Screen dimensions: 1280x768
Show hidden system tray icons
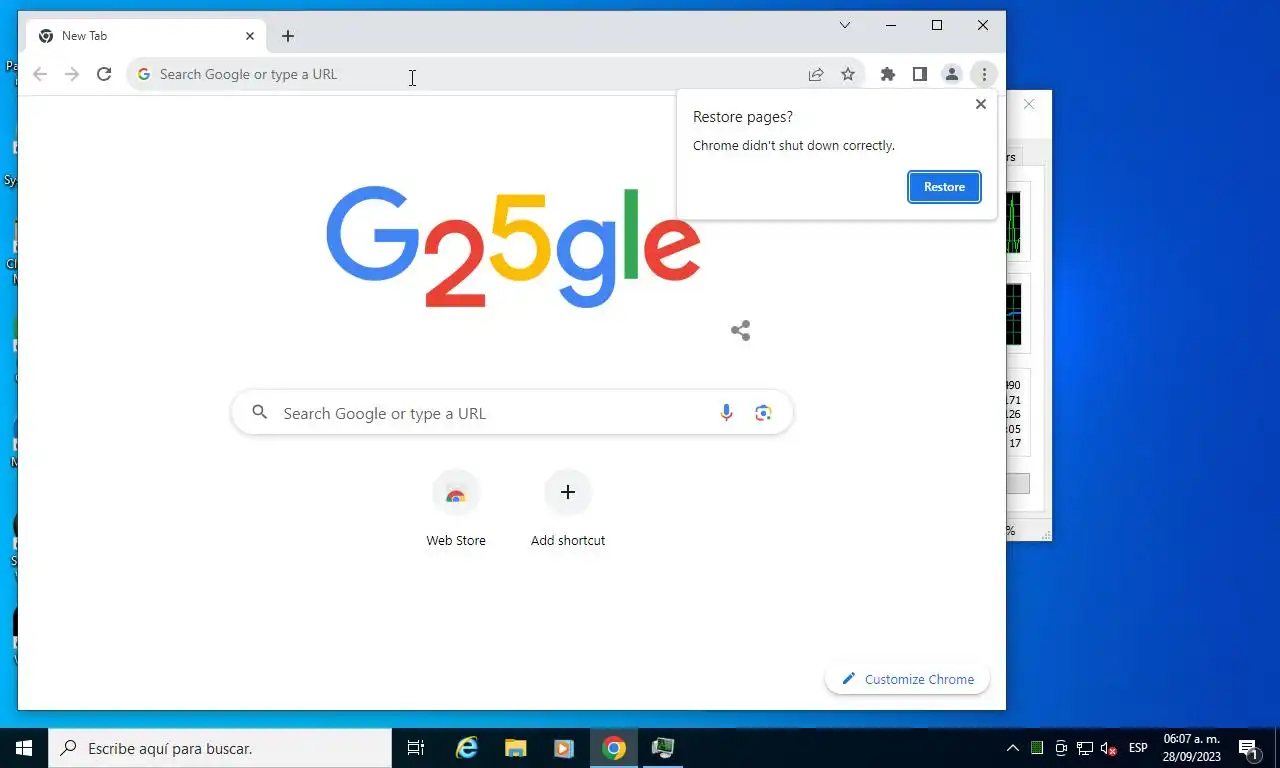tap(1013, 748)
